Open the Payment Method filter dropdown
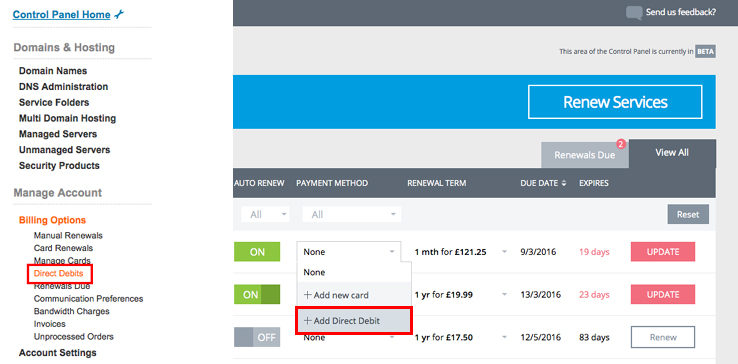 (352, 214)
